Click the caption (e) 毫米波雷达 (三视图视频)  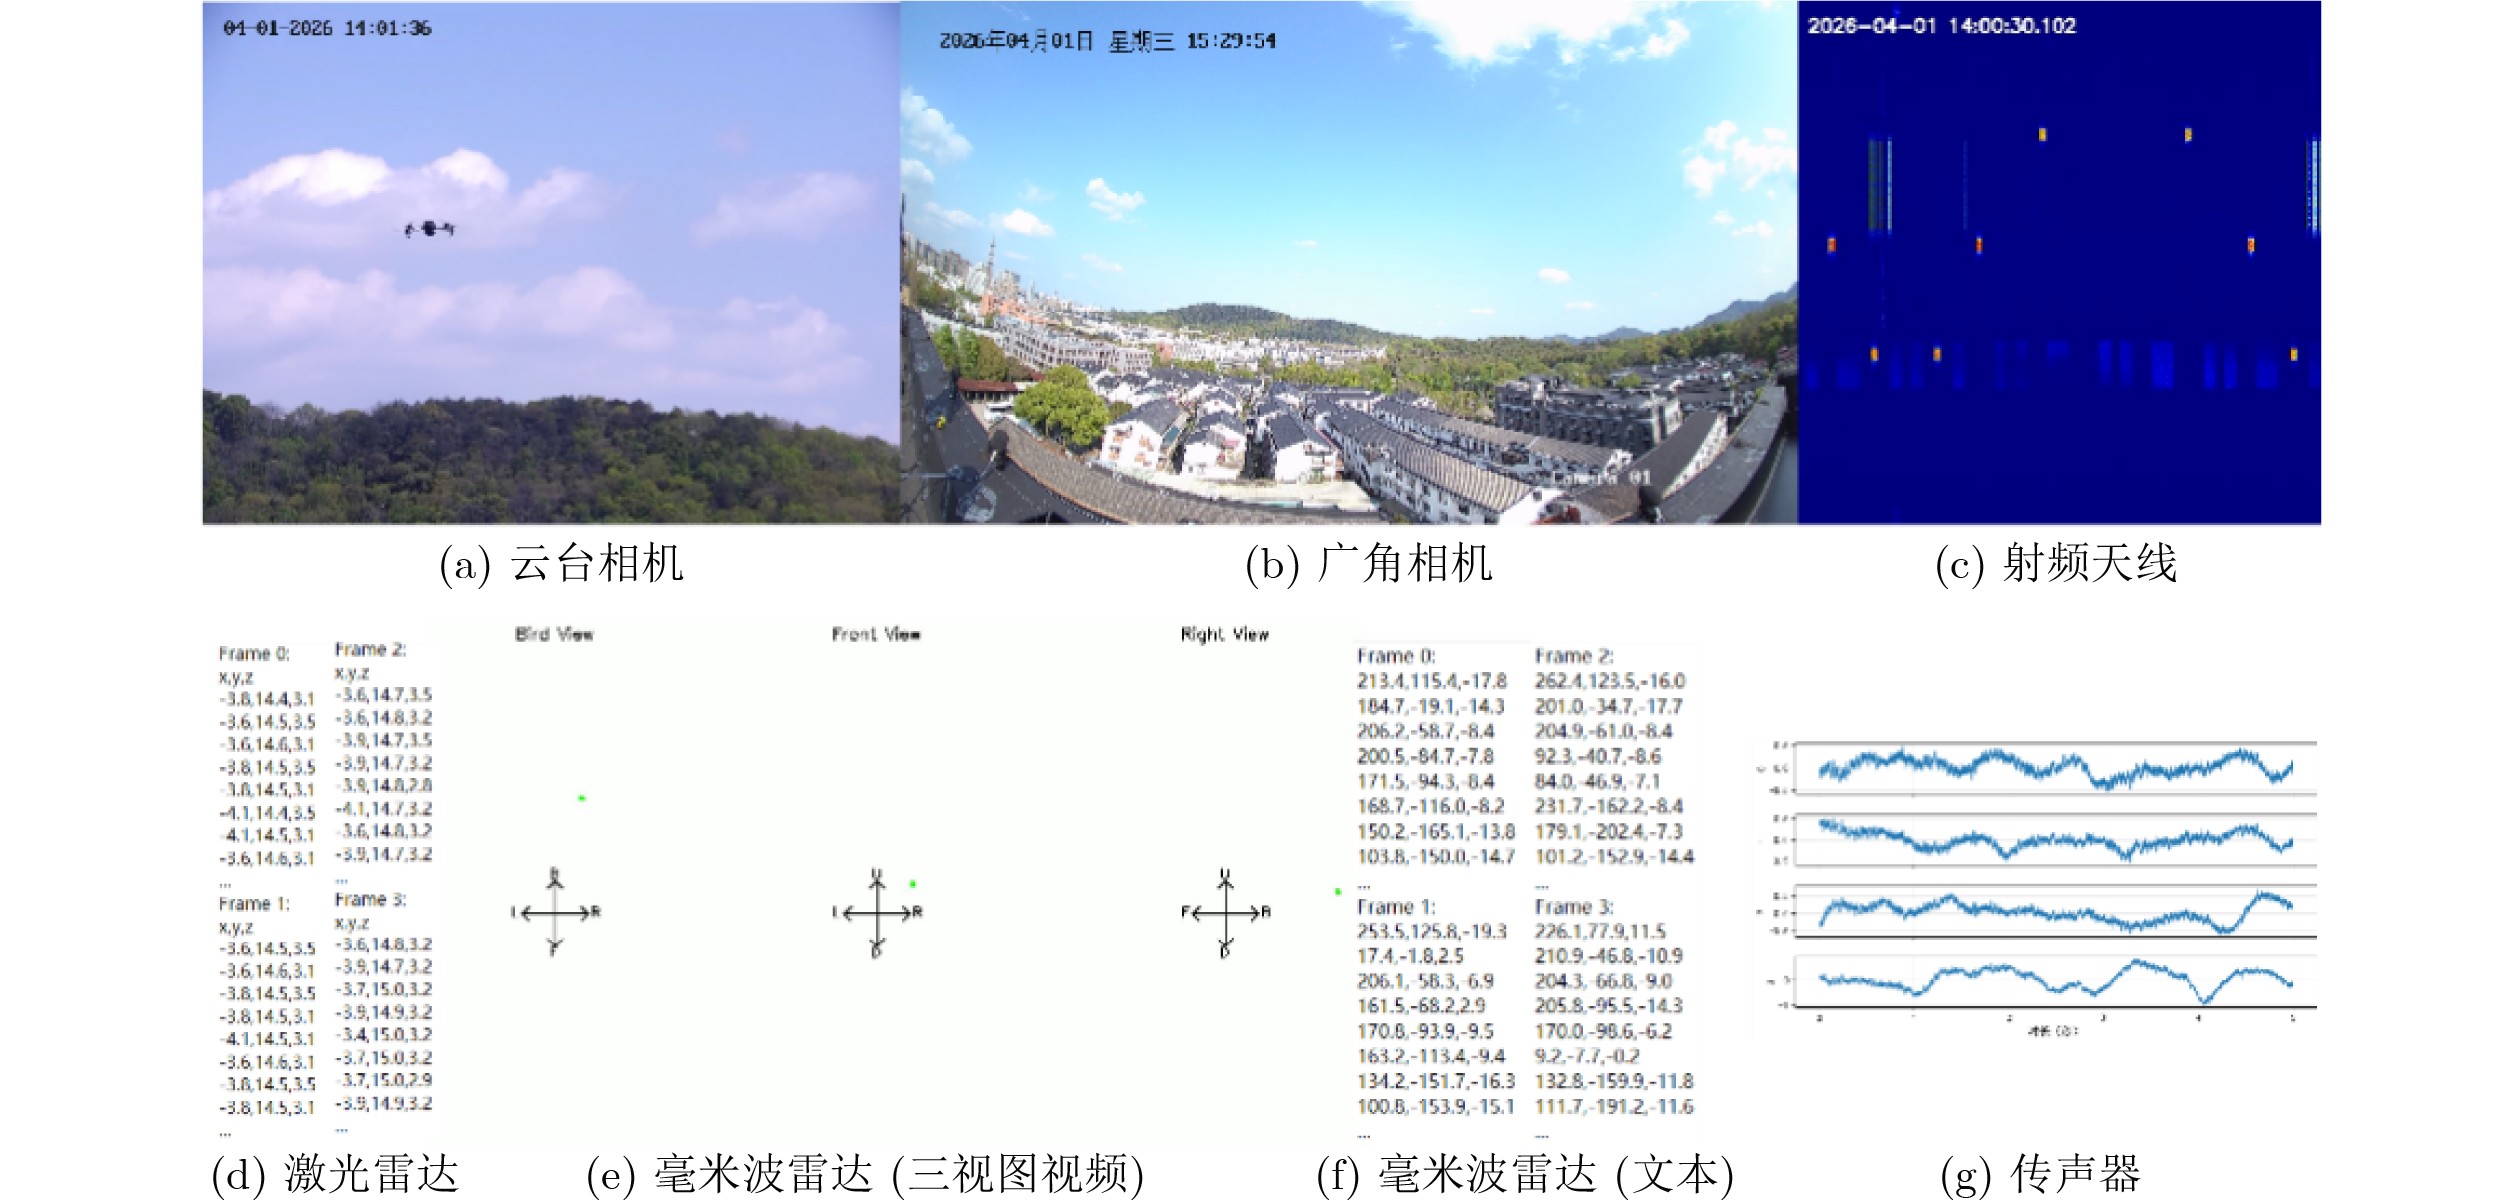point(865,1174)
